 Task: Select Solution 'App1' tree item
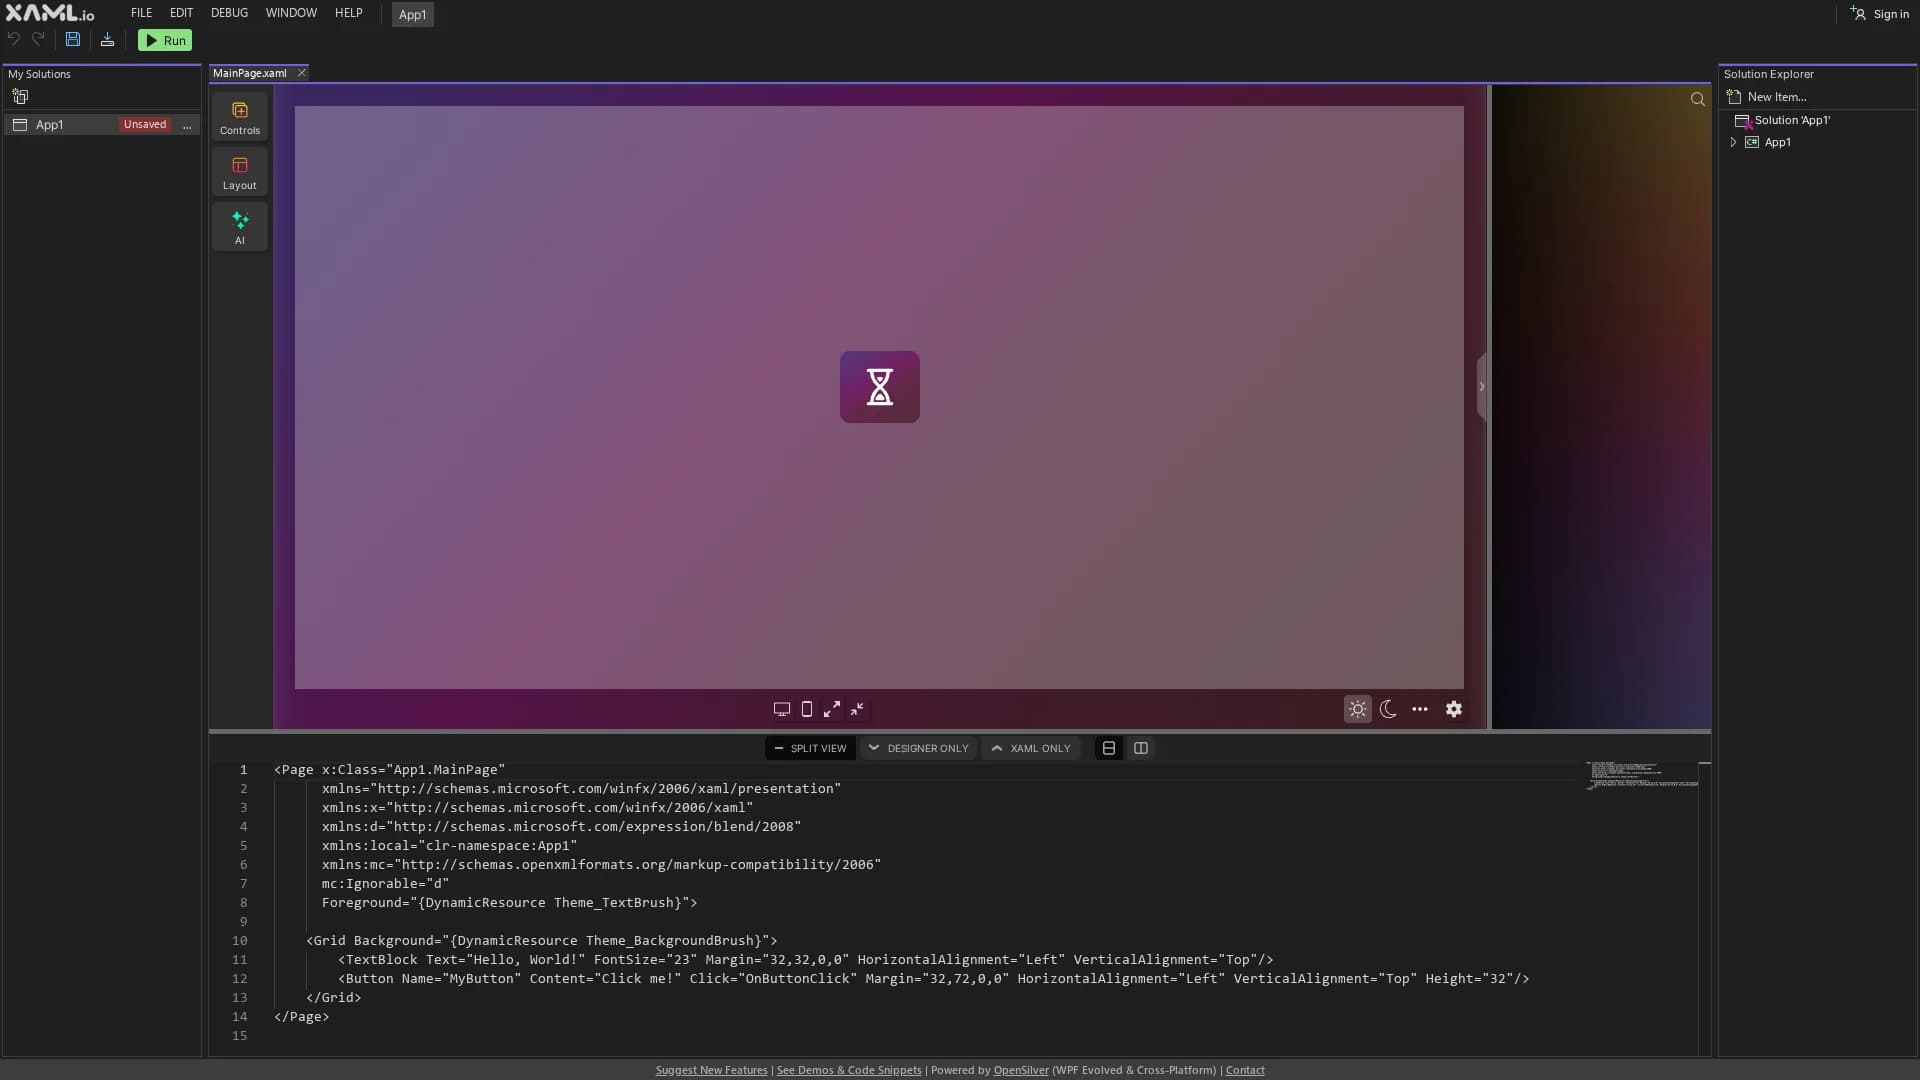[x=1783, y=120]
